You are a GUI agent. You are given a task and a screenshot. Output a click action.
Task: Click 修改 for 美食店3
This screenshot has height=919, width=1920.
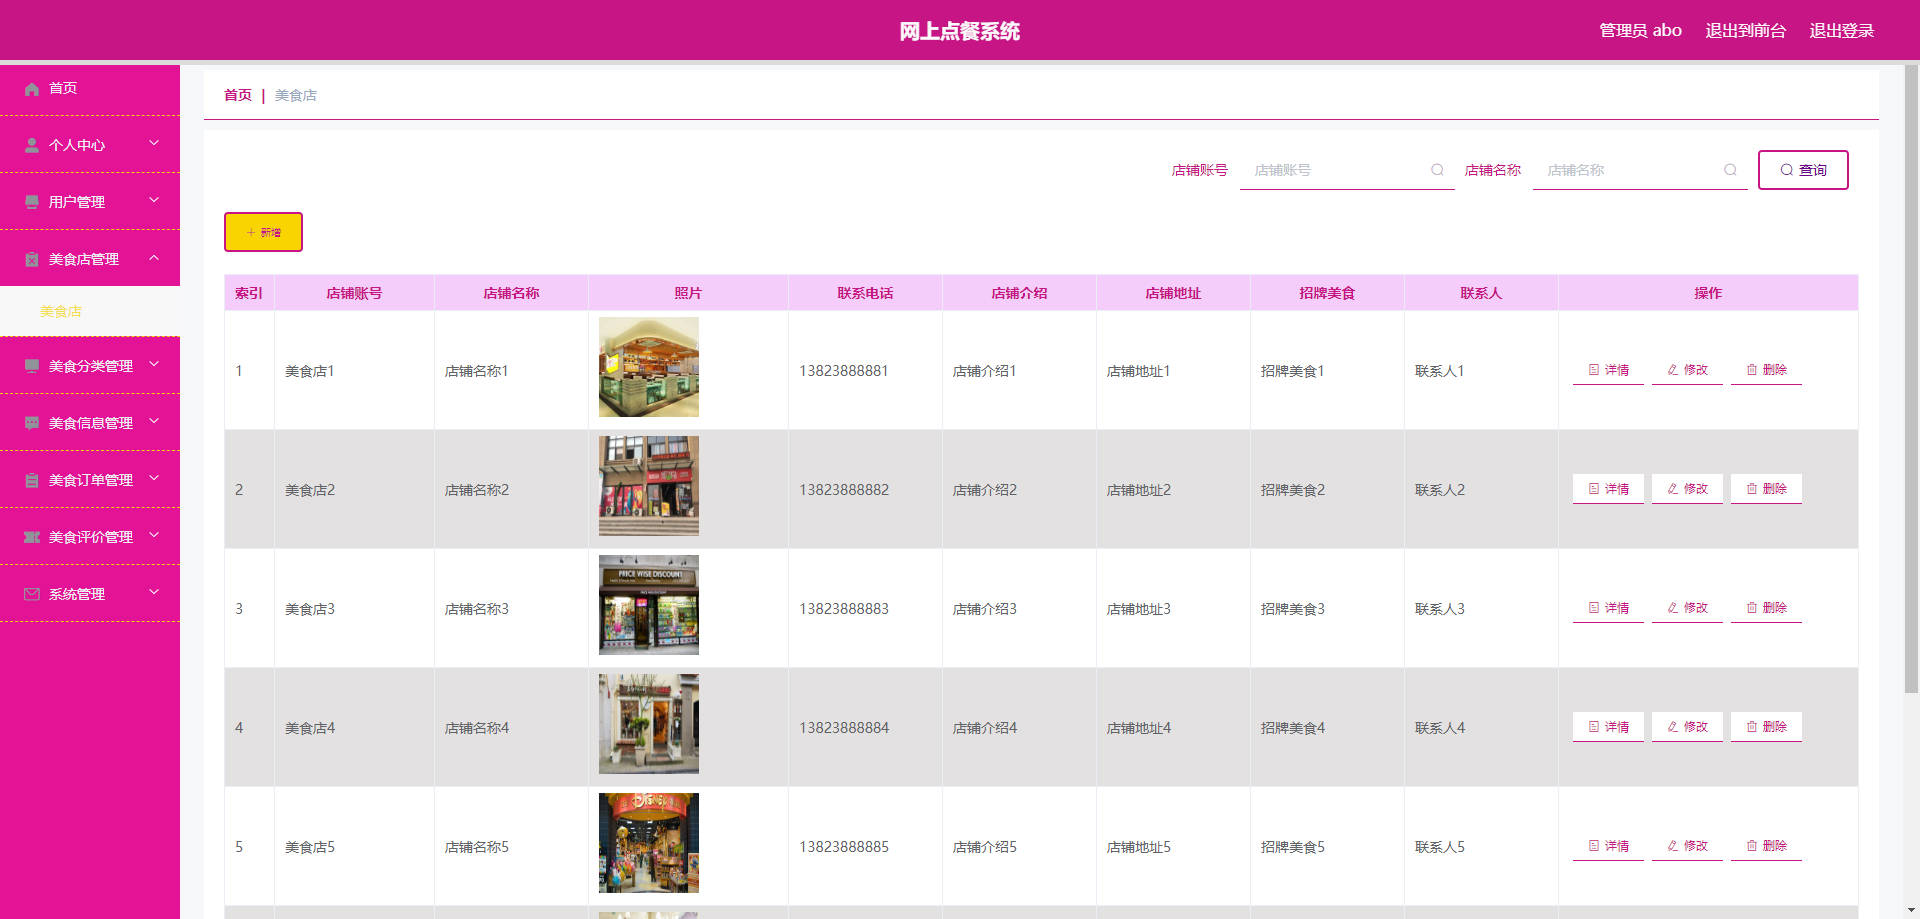coord(1687,608)
